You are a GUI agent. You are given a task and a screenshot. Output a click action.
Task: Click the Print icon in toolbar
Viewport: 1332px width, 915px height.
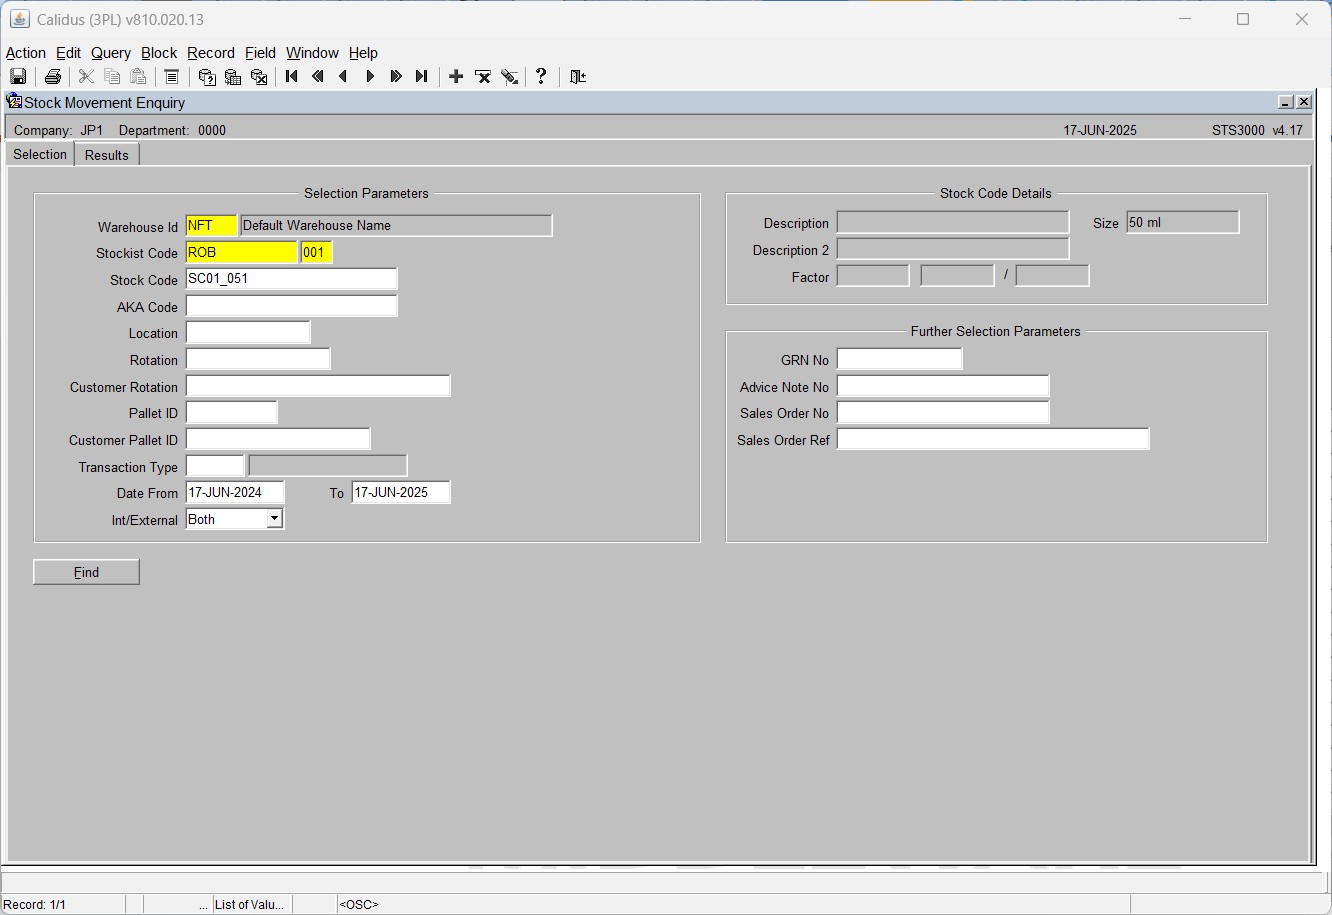53,77
